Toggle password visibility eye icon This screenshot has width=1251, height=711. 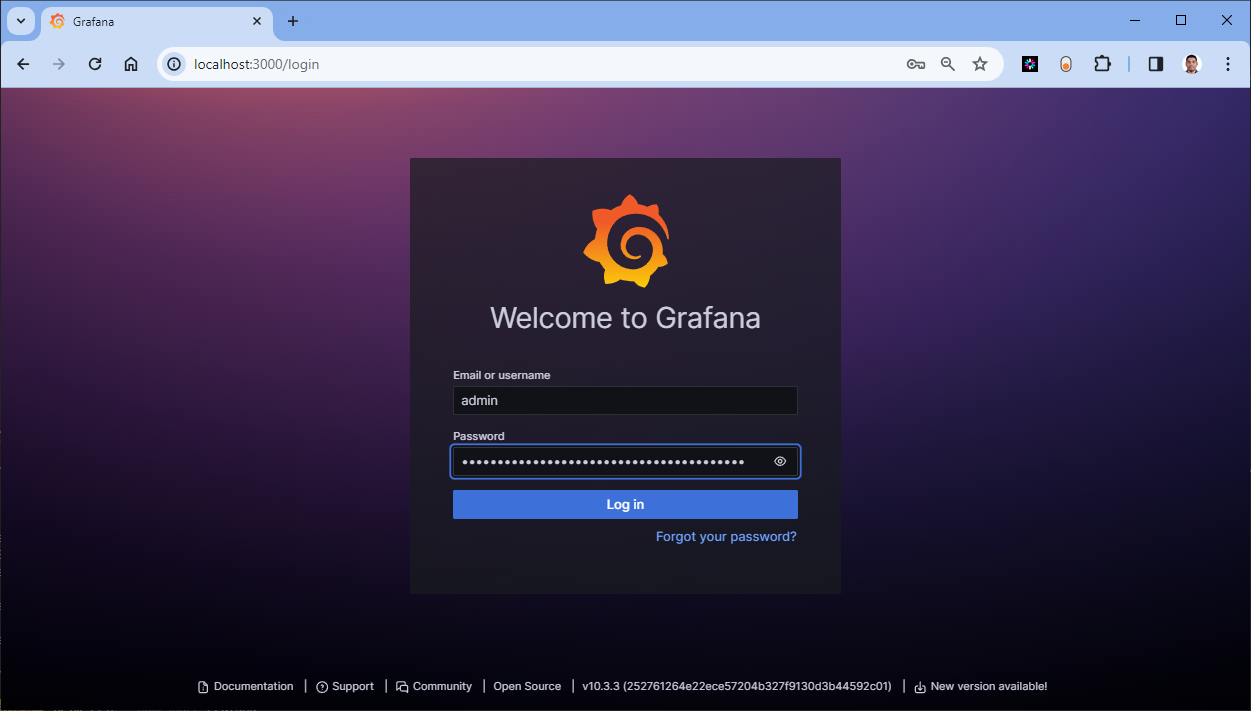780,462
